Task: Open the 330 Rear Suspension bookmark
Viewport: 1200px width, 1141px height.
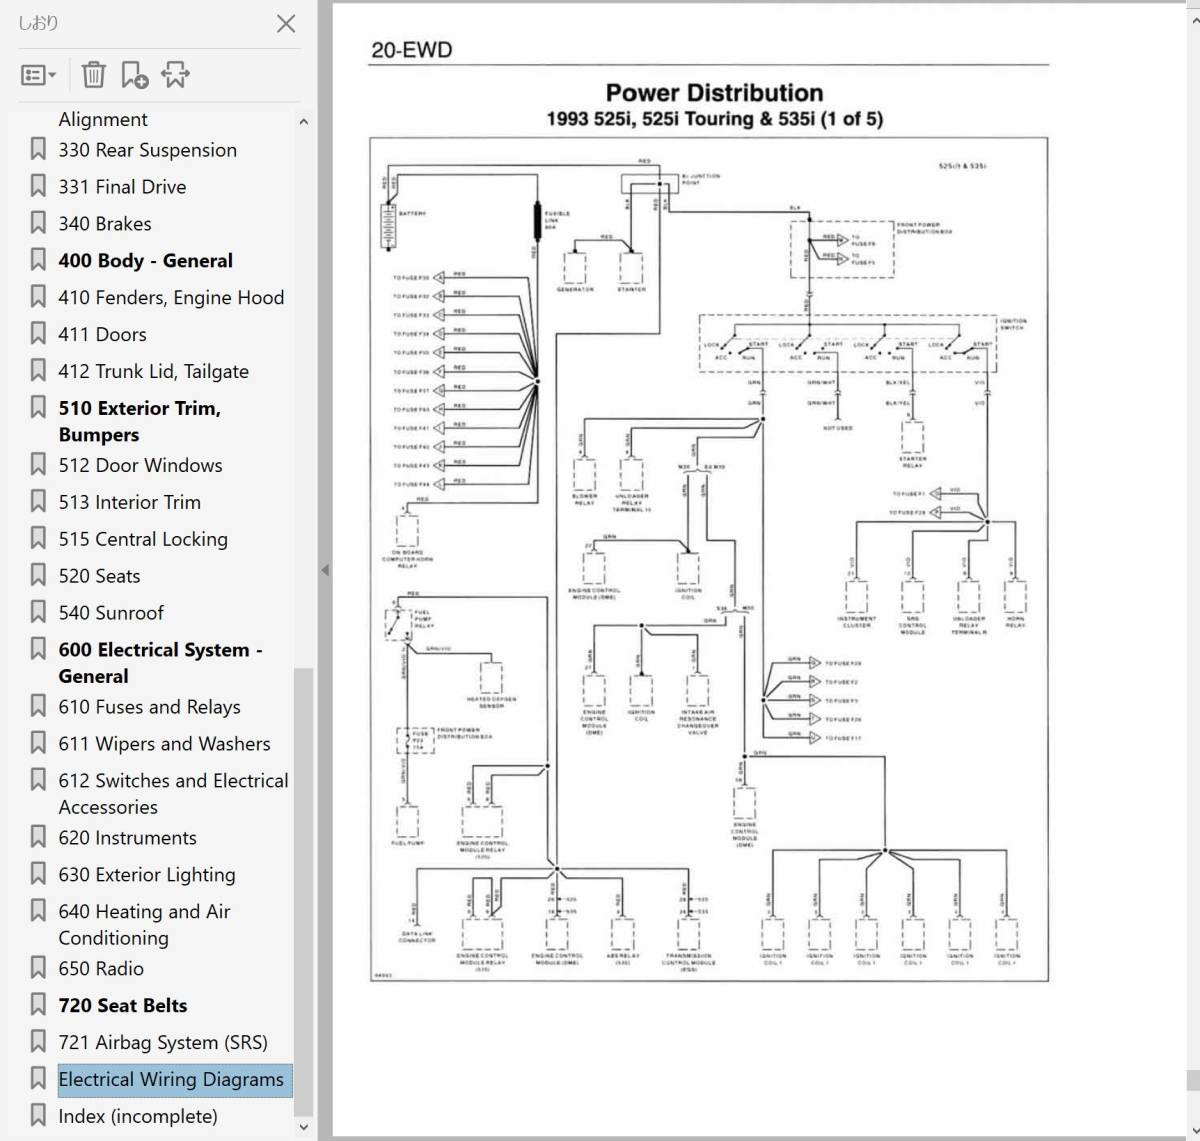Action: (147, 150)
